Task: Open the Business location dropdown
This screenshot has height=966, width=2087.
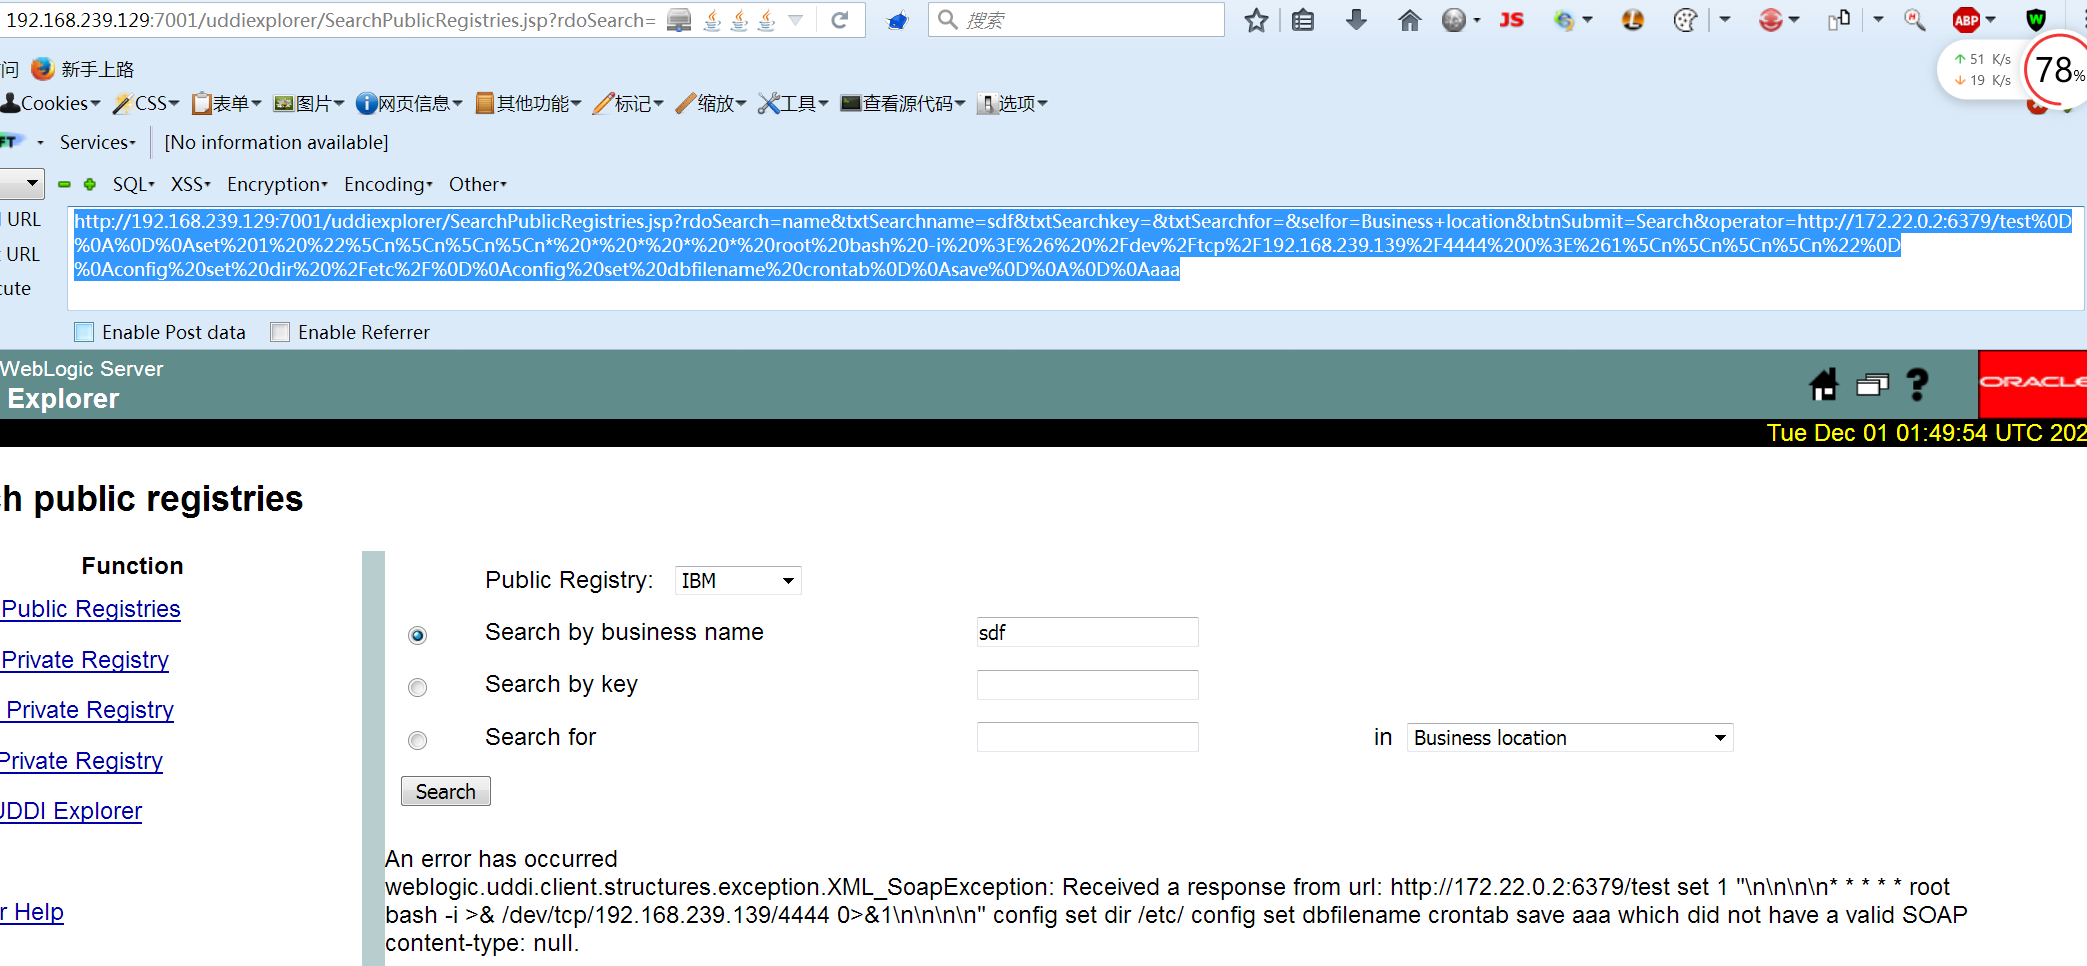Action: [x=1568, y=737]
